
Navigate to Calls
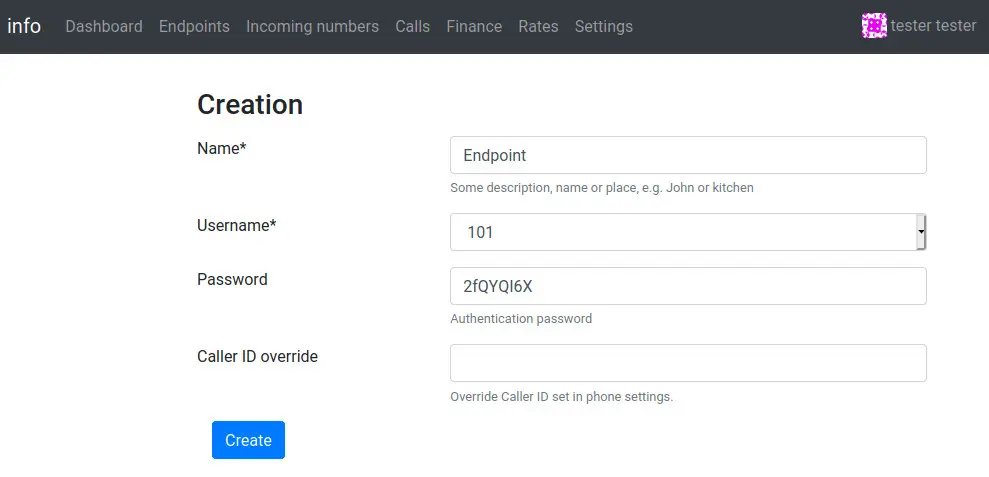pos(412,27)
